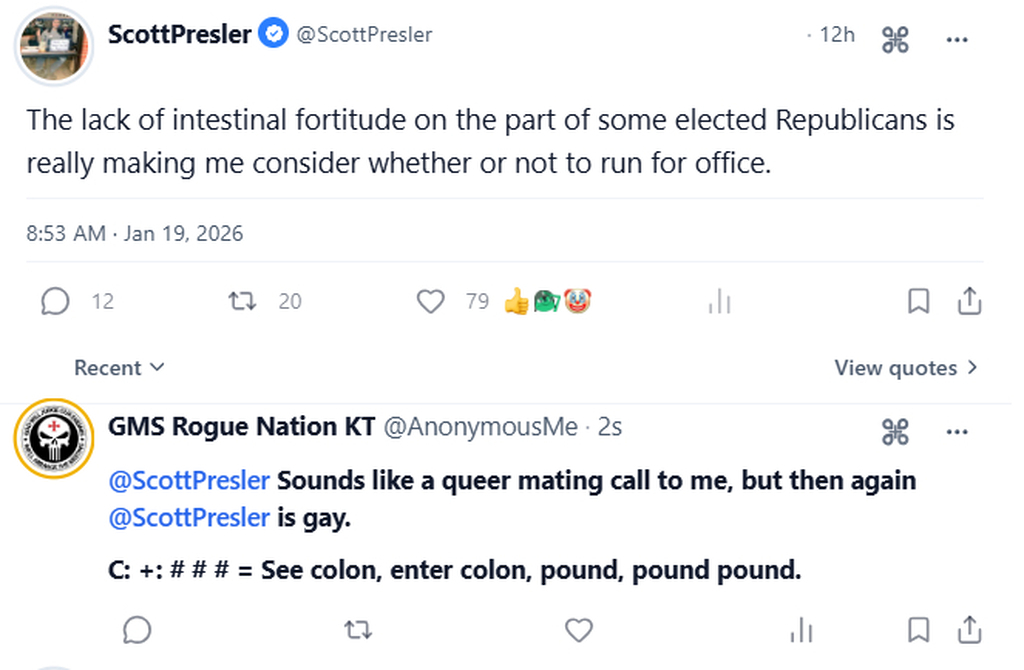Viewport: 1024px width, 670px height.
Task: Click @ScottPresler mention in the reply
Action: pyautogui.click(x=189, y=480)
